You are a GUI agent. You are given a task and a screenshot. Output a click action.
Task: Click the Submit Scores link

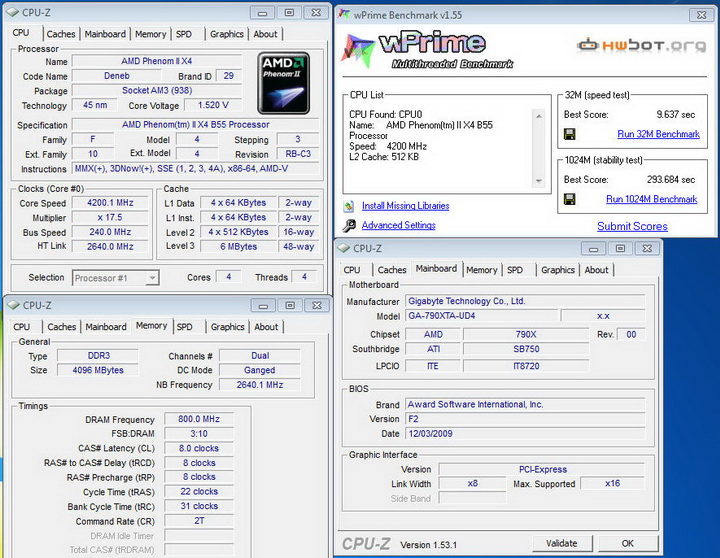tap(632, 226)
